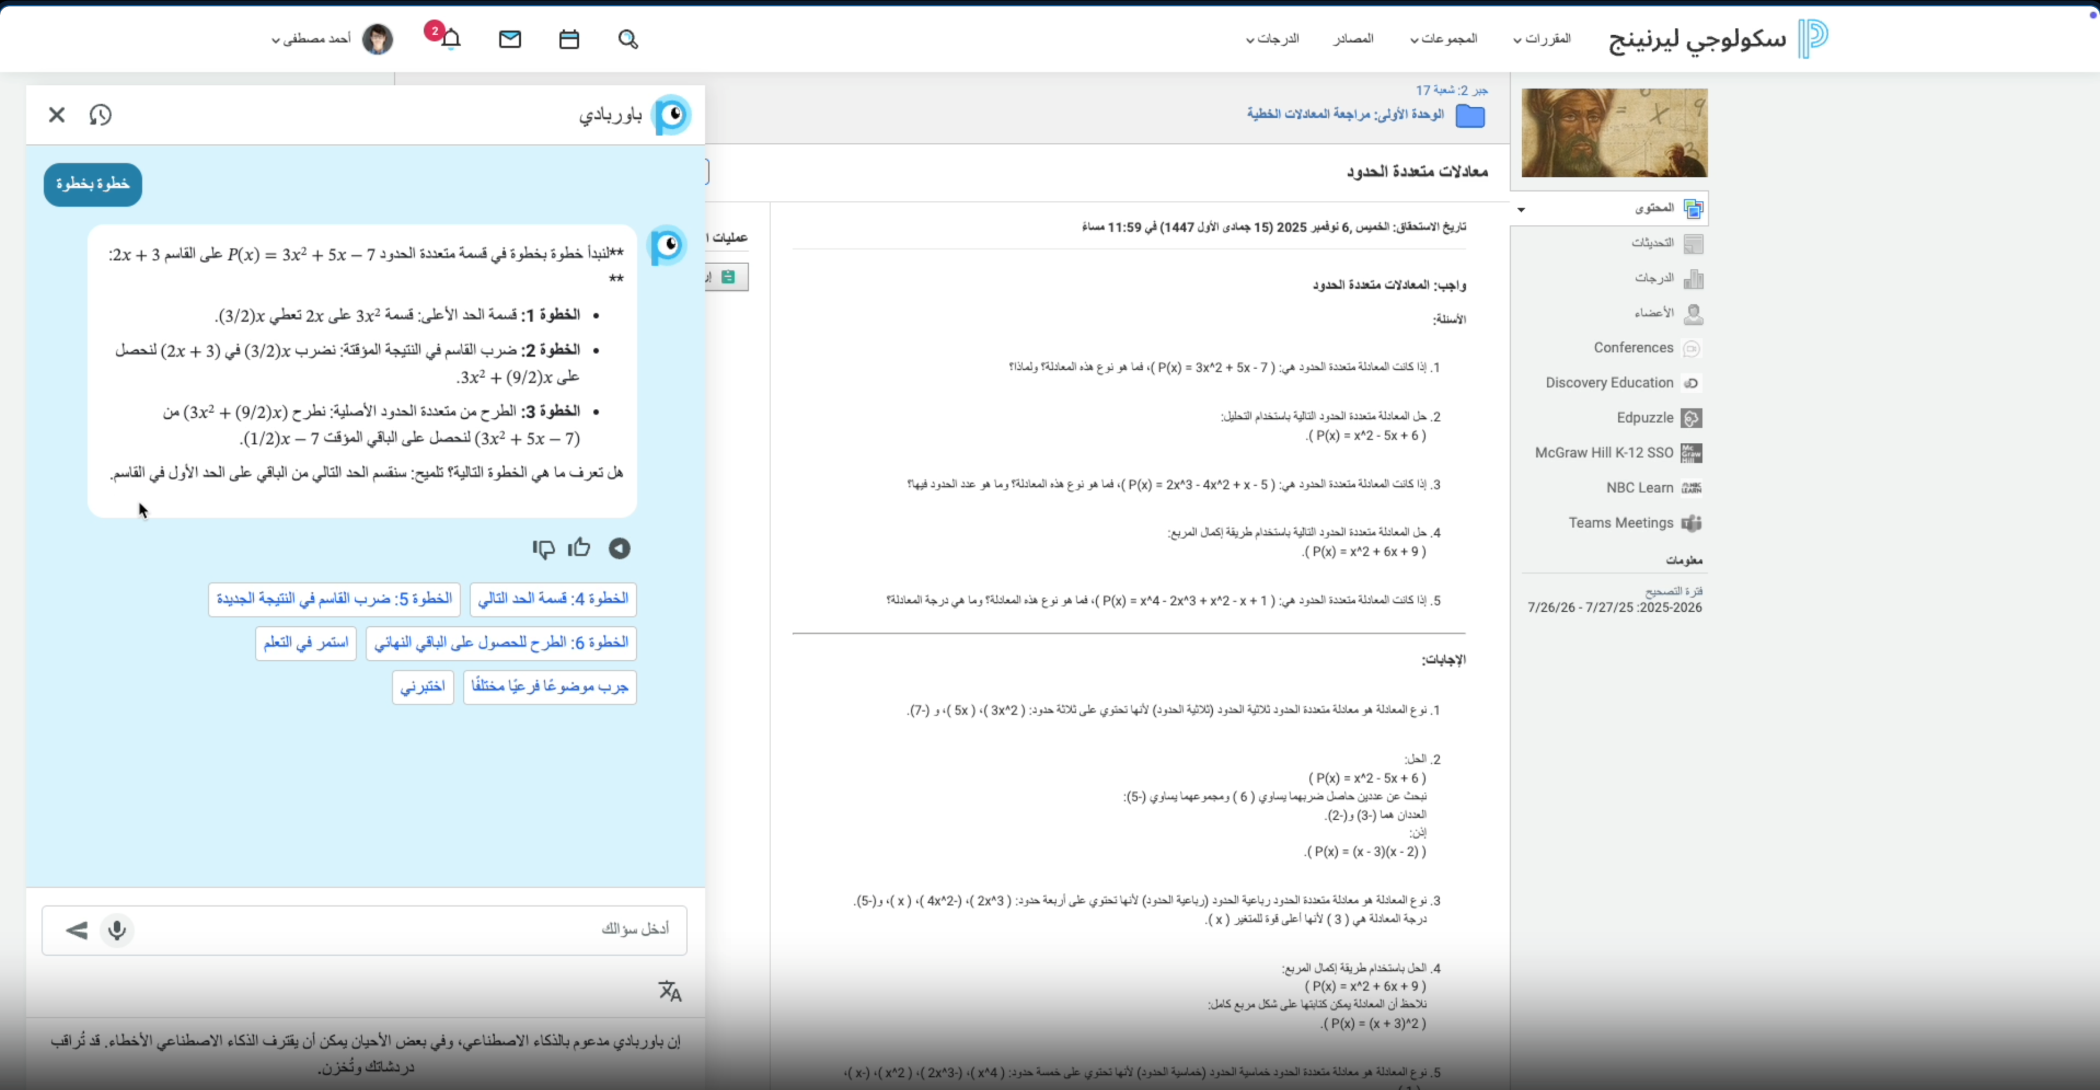Click the translate language icon
The image size is (2100, 1090).
point(669,991)
